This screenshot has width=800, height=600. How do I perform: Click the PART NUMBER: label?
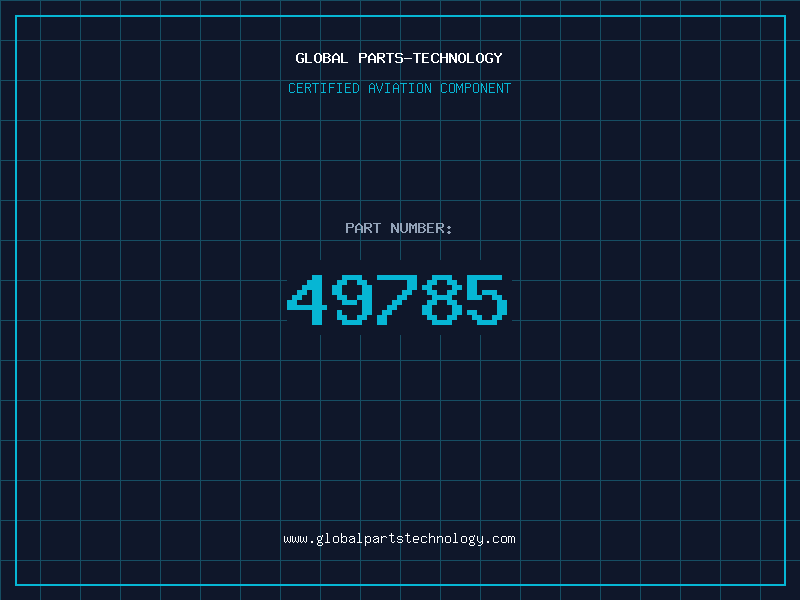click(x=399, y=228)
